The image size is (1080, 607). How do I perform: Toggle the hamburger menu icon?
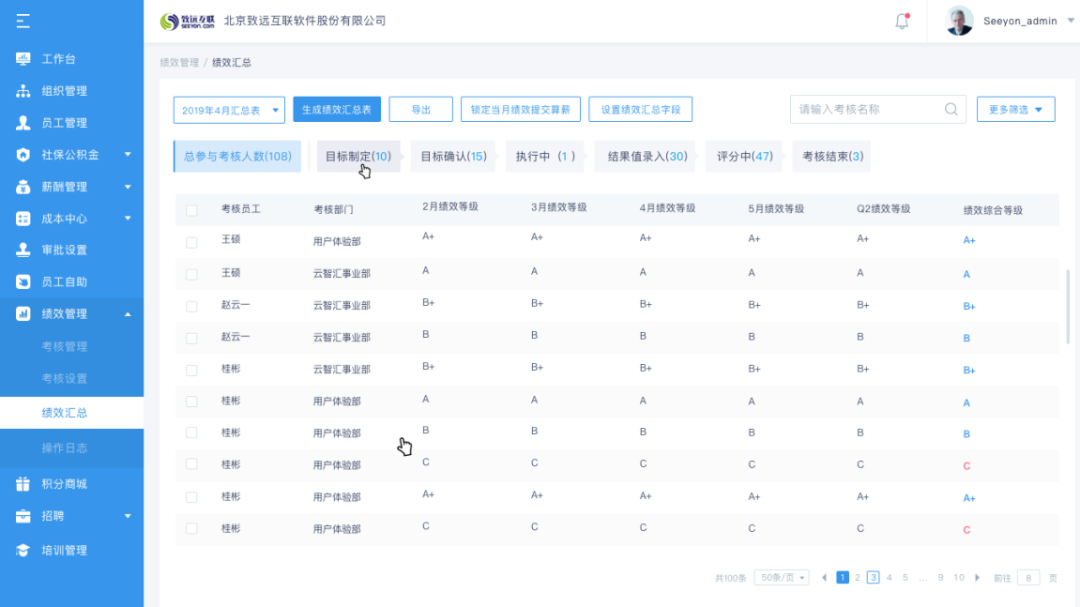(x=23, y=21)
